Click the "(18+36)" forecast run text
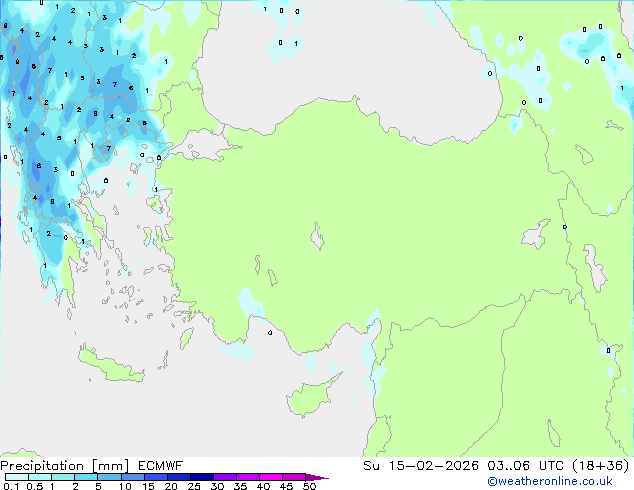Viewport: 634px width, 490px height. pos(601,466)
